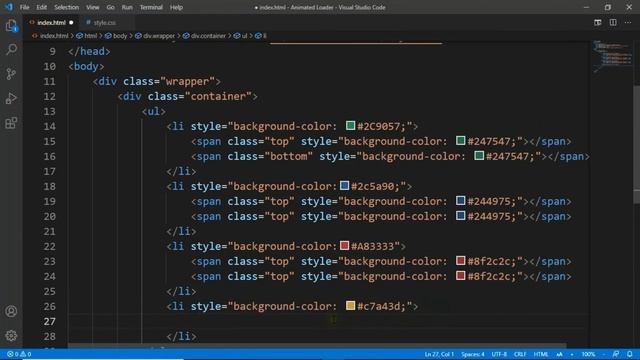
Task: Open the Manage gear icon
Action: 11,336
